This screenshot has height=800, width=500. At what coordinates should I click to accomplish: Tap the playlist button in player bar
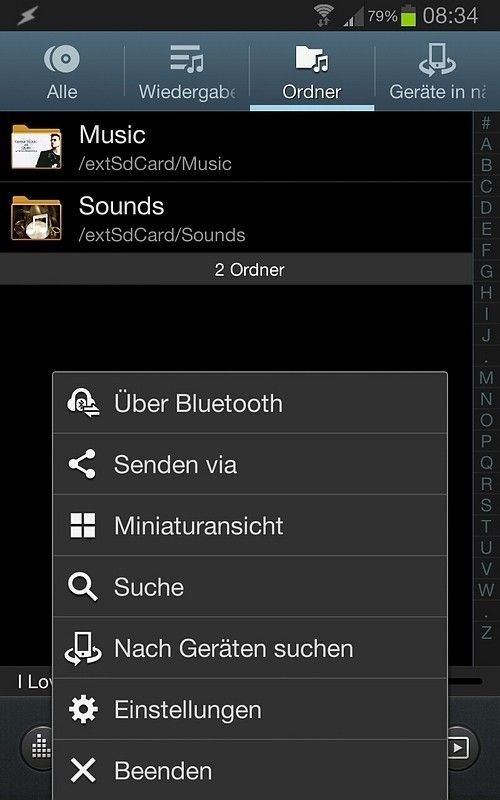click(x=458, y=748)
